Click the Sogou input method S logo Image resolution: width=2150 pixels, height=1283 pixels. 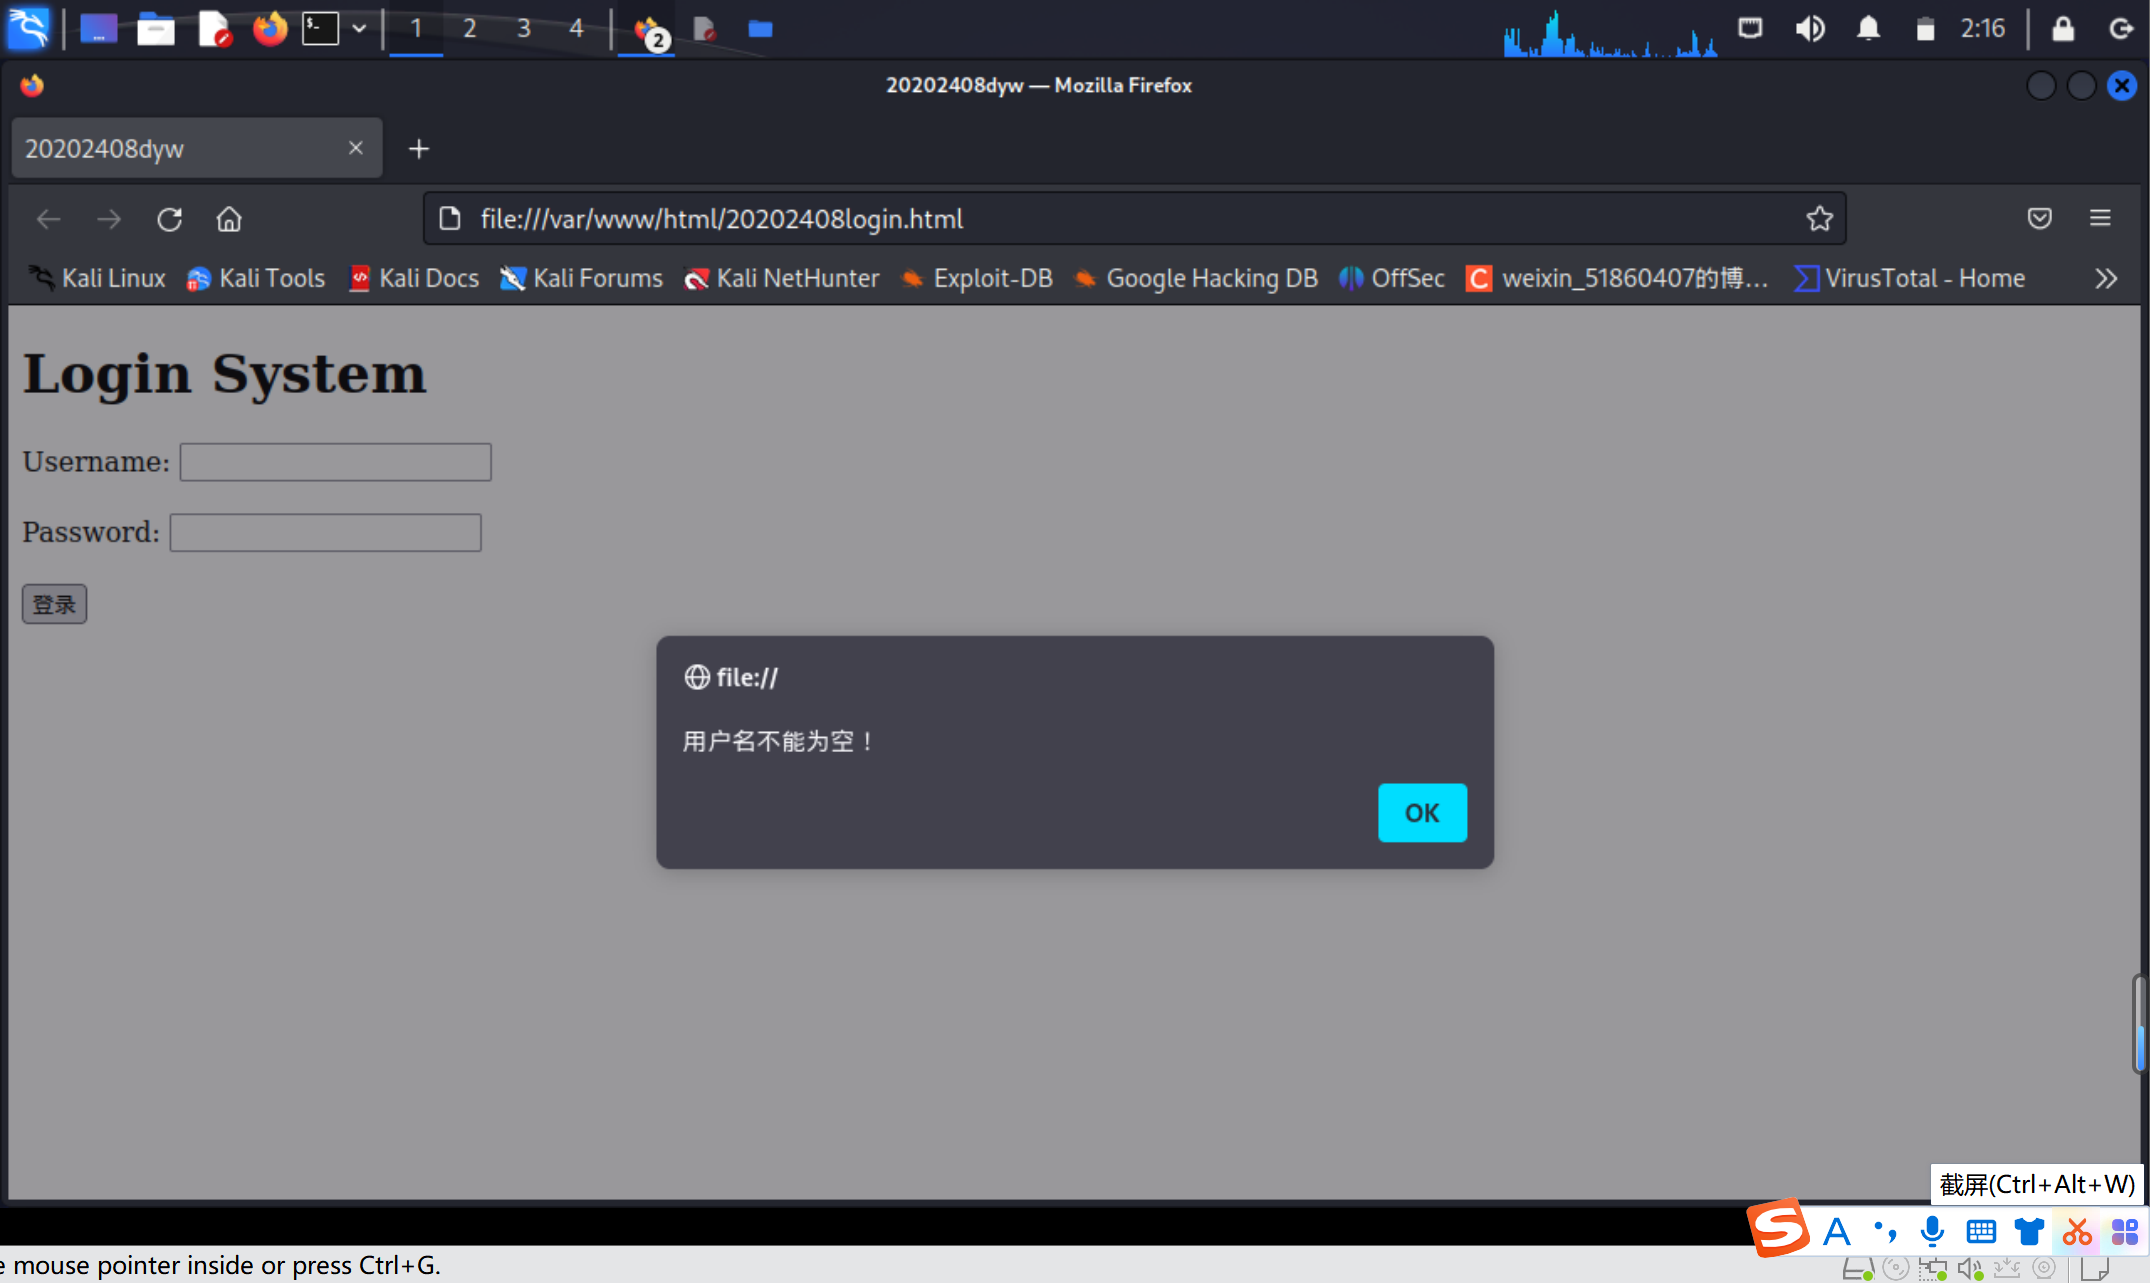pos(1777,1228)
